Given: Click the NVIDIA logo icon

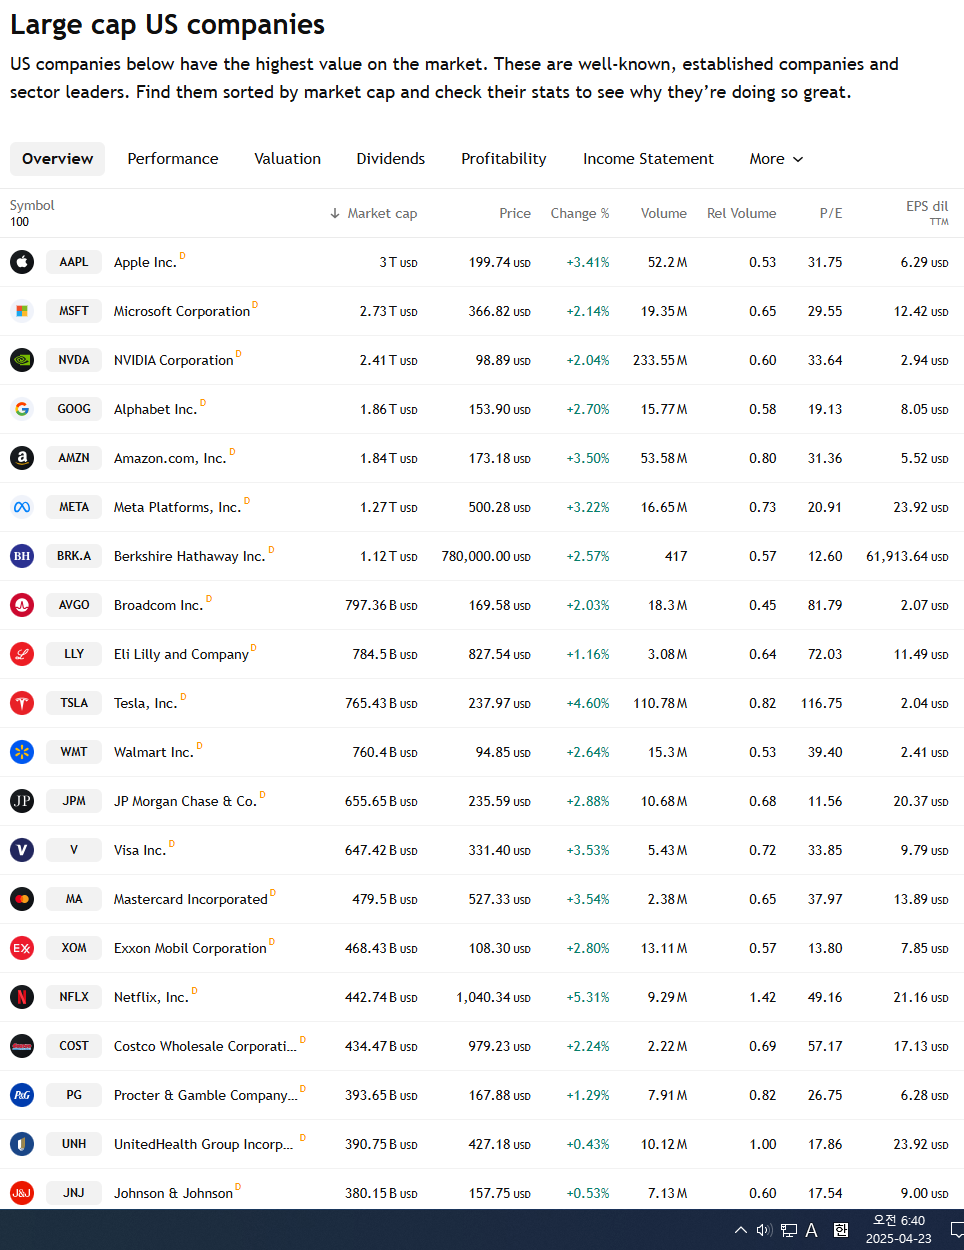Looking at the screenshot, I should pos(22,360).
